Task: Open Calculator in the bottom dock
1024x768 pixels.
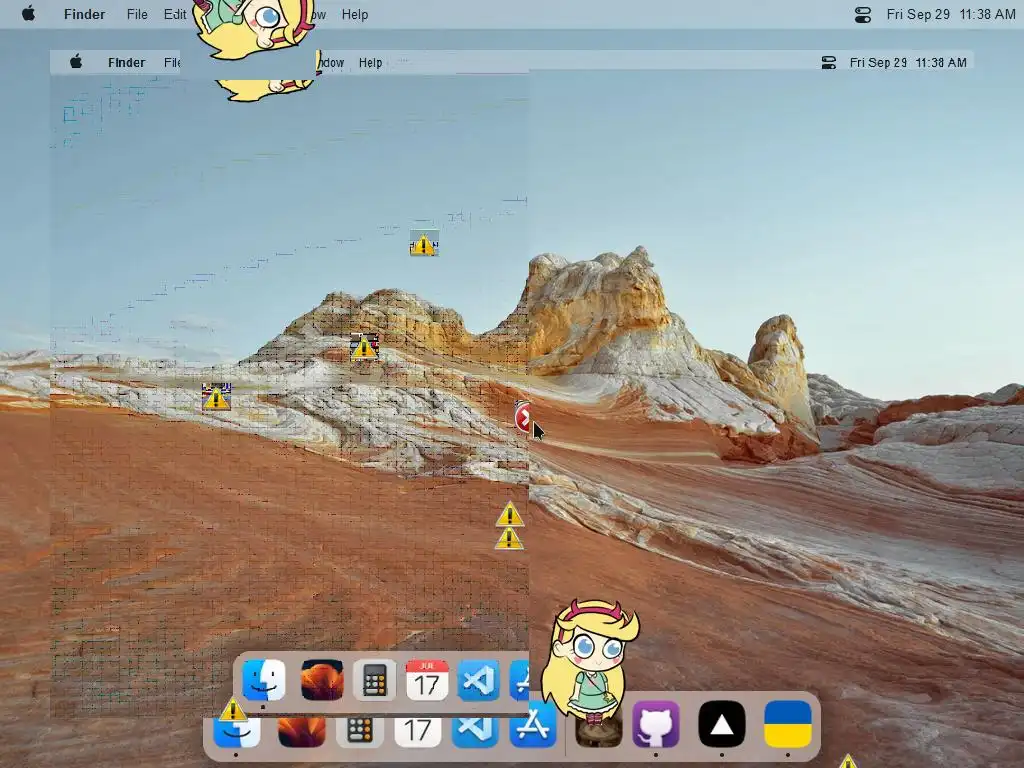Action: click(x=359, y=731)
